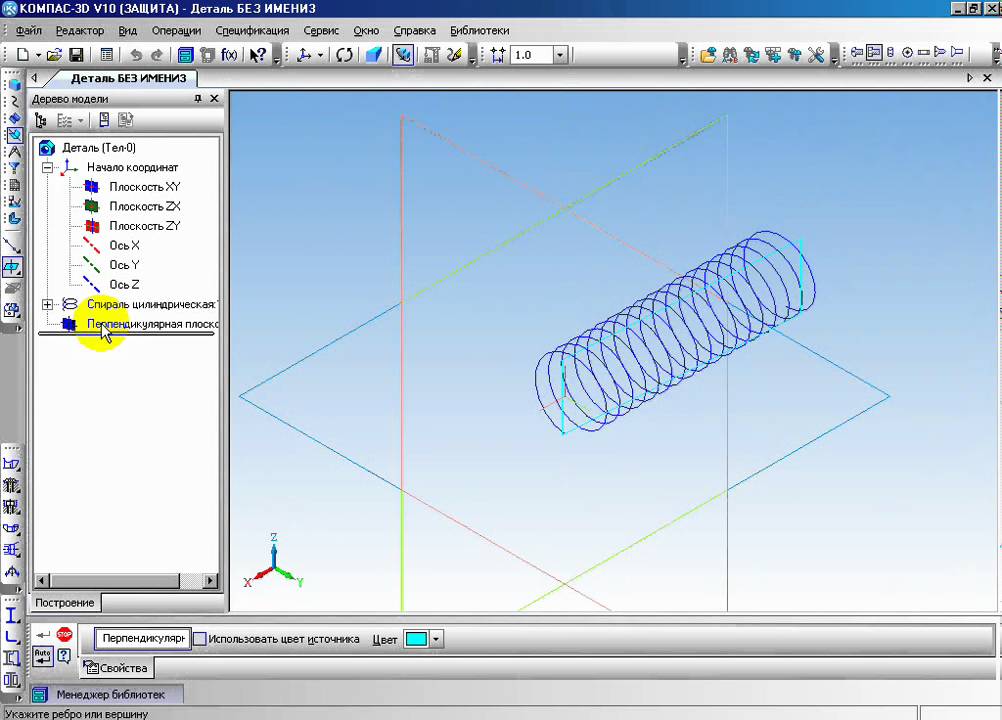1002x720 pixels.
Task: Open the Справка menu
Action: [415, 30]
